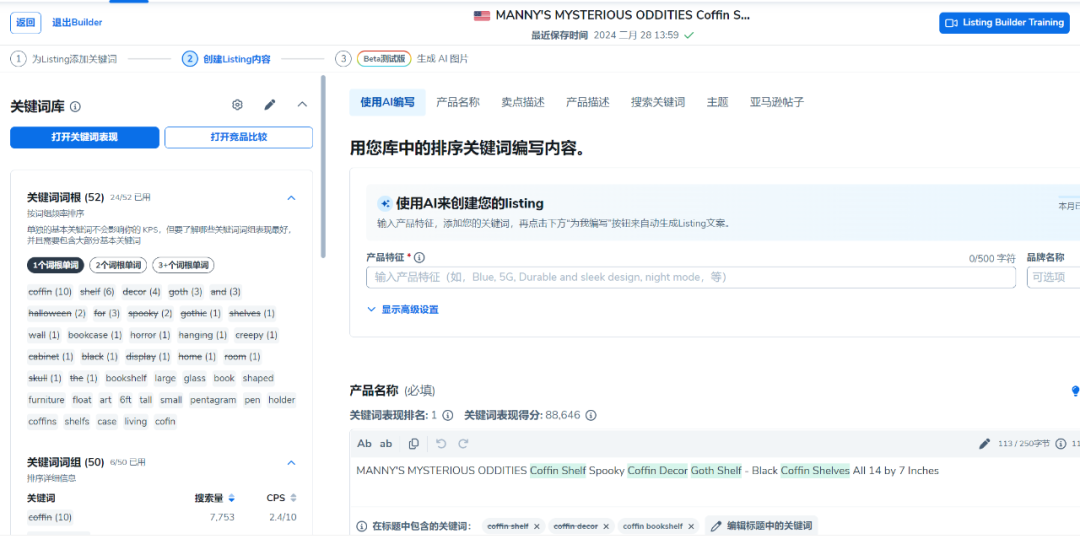Switch to the 使用AI编写 tab
1080x539 pixels.
[x=387, y=102]
